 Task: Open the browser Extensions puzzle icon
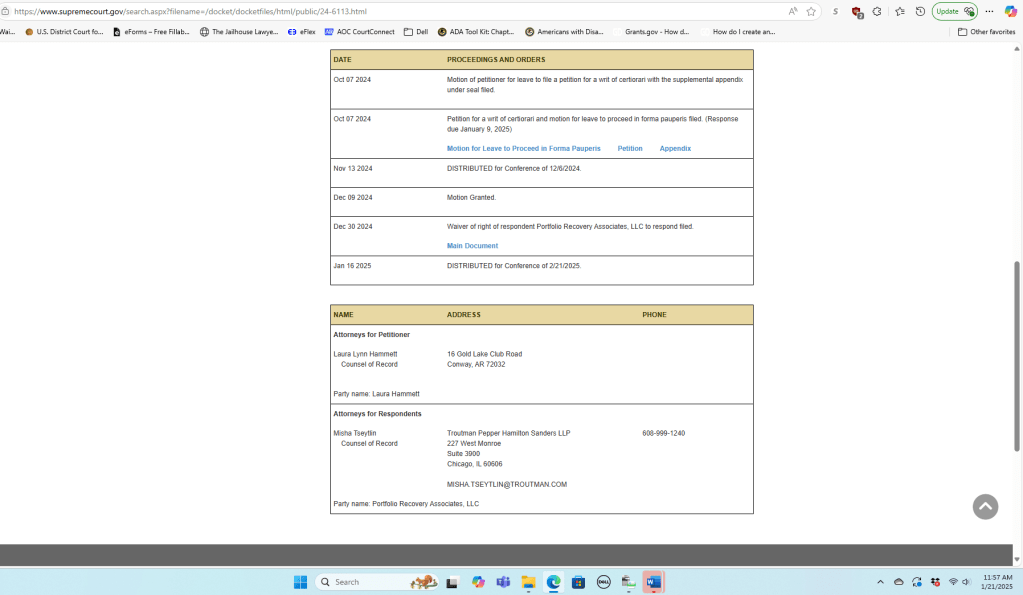[877, 11]
